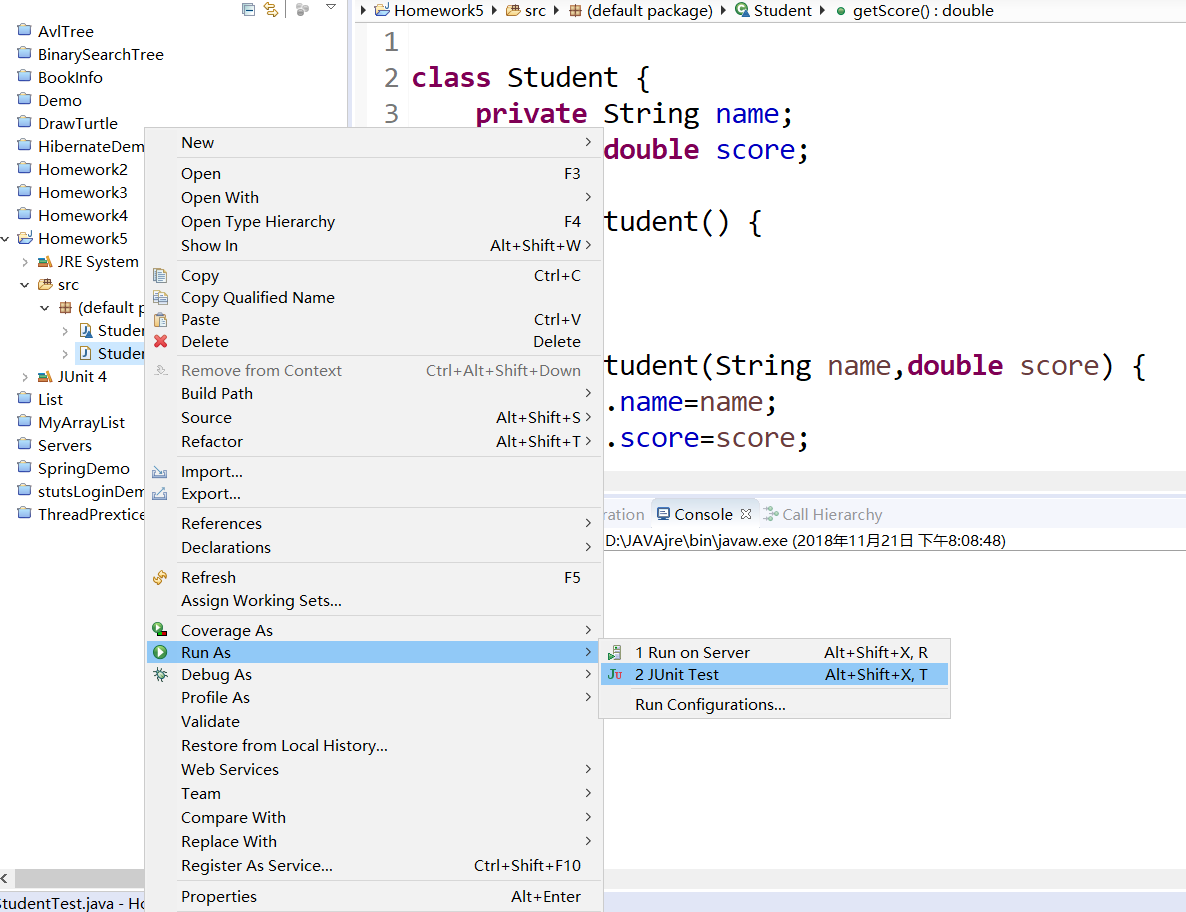Image resolution: width=1186 pixels, height=912 pixels.
Task: Open the Team submenu
Action: coord(374,794)
